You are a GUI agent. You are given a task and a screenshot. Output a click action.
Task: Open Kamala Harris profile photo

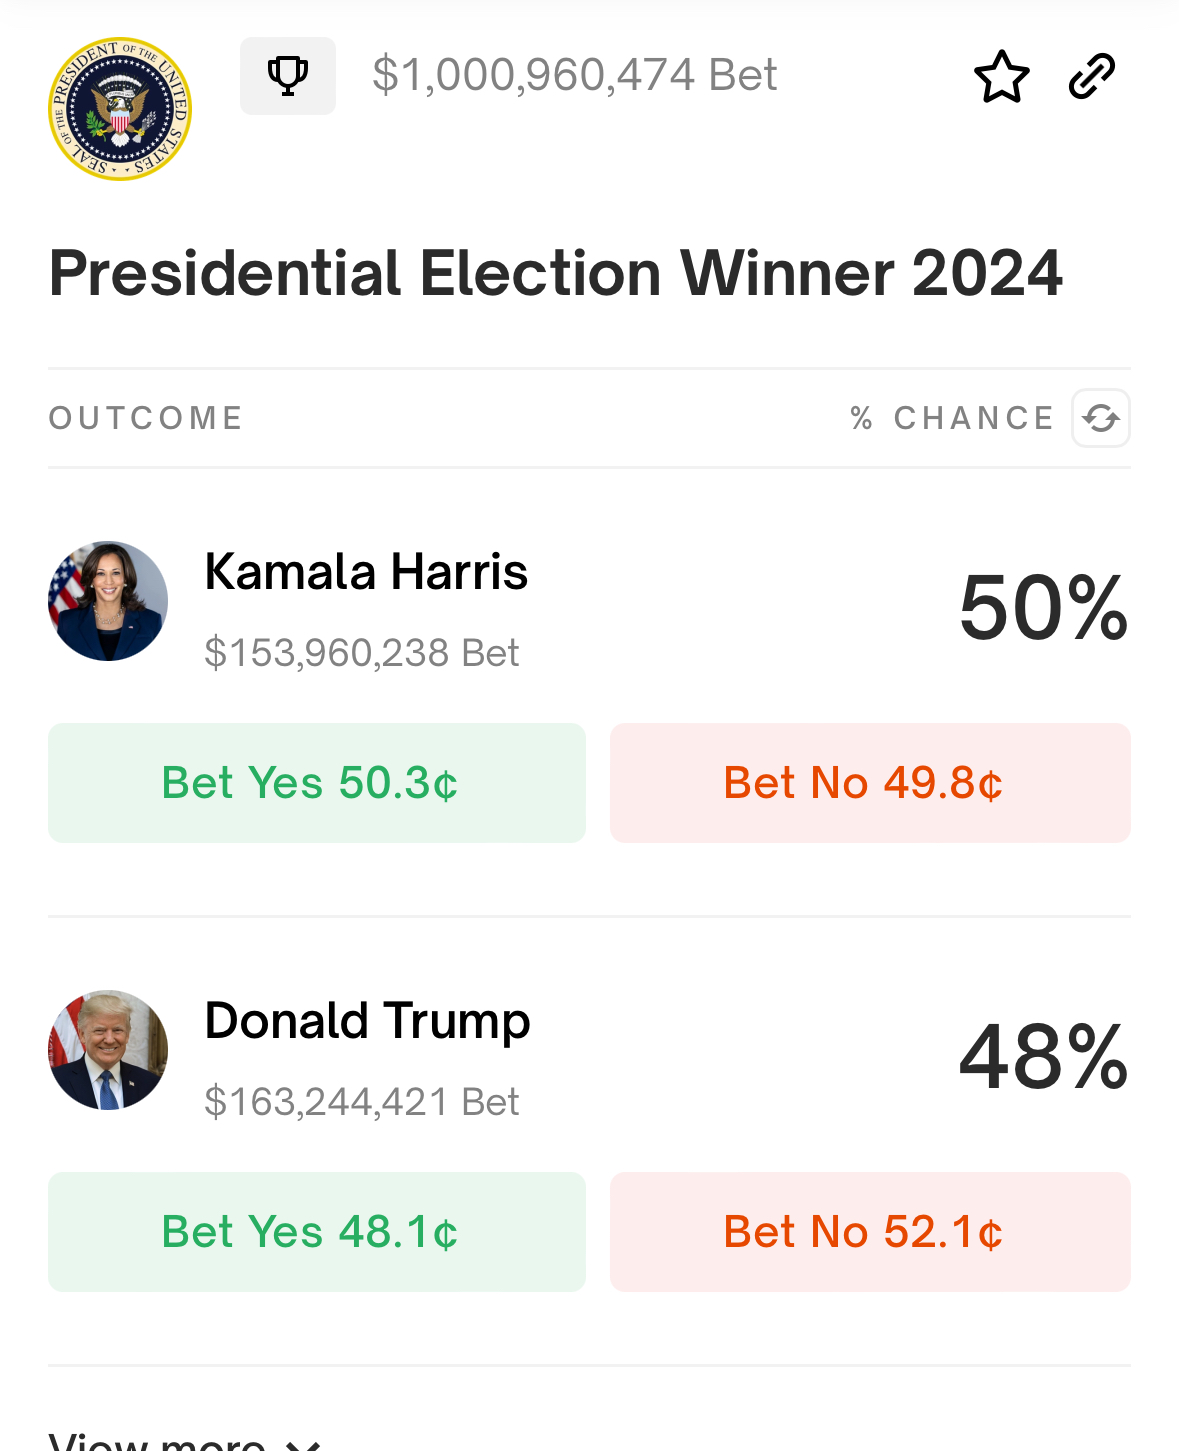pos(108,601)
